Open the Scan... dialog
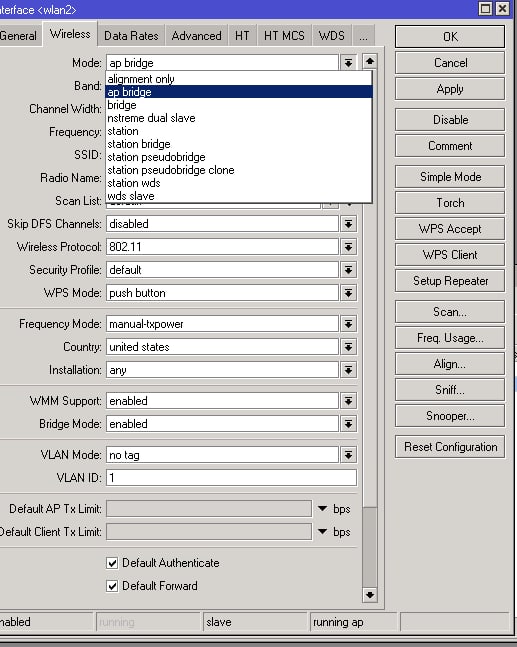517x647 pixels. click(450, 312)
